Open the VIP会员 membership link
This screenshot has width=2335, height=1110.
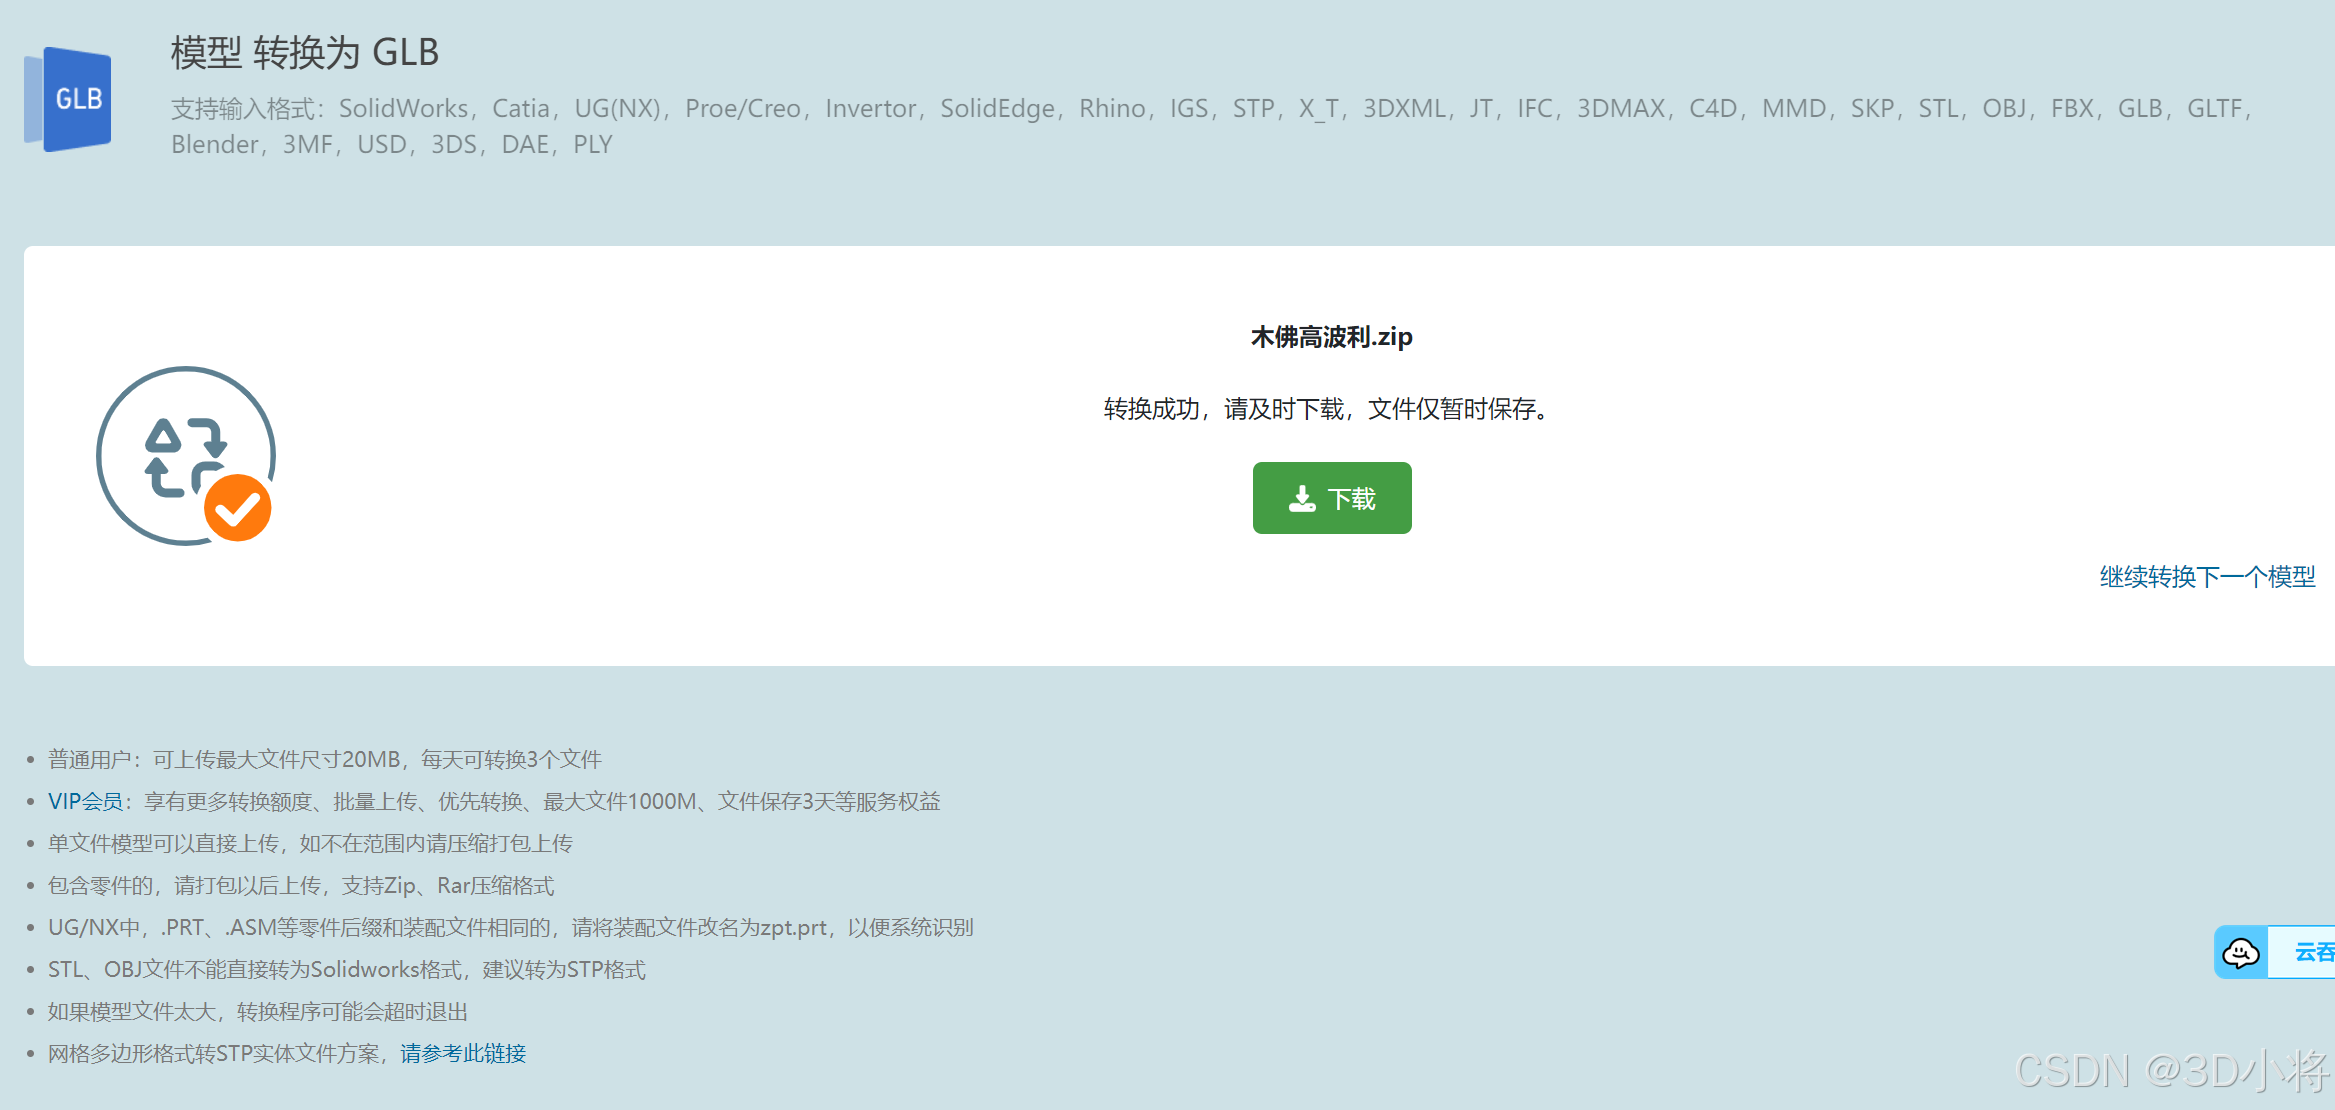85,801
